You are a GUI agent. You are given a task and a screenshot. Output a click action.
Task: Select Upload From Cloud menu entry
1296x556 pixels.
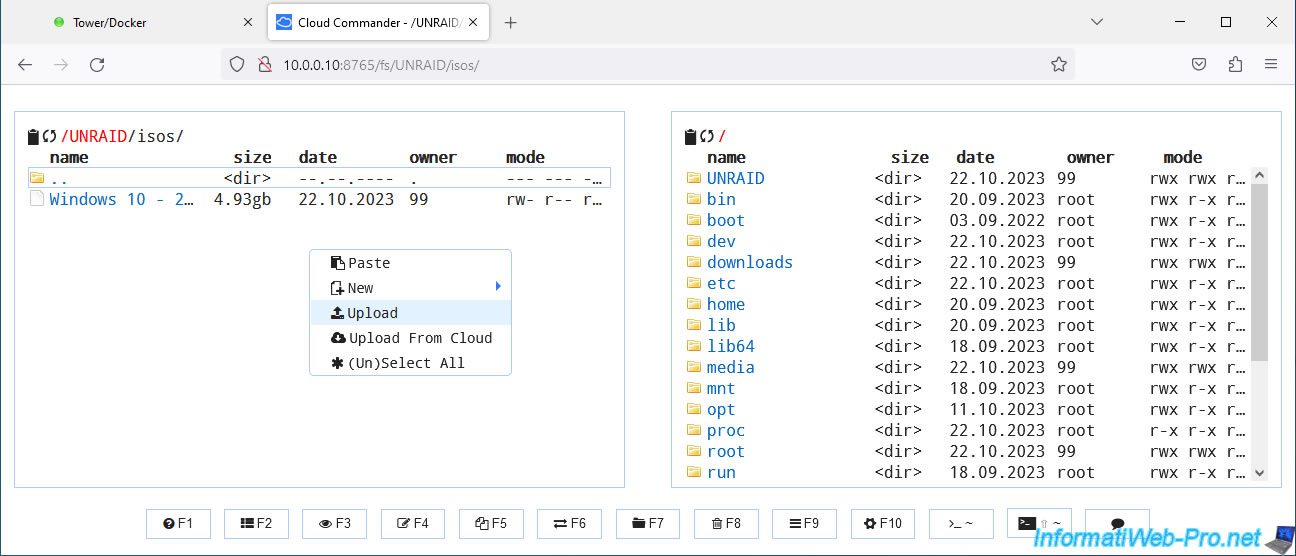click(420, 338)
